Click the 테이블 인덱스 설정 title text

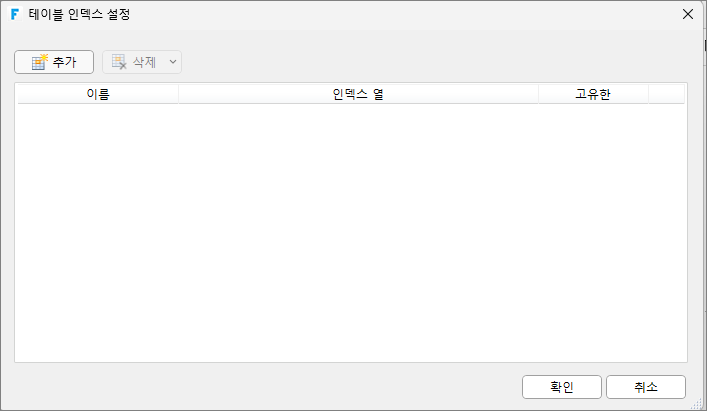coord(79,14)
